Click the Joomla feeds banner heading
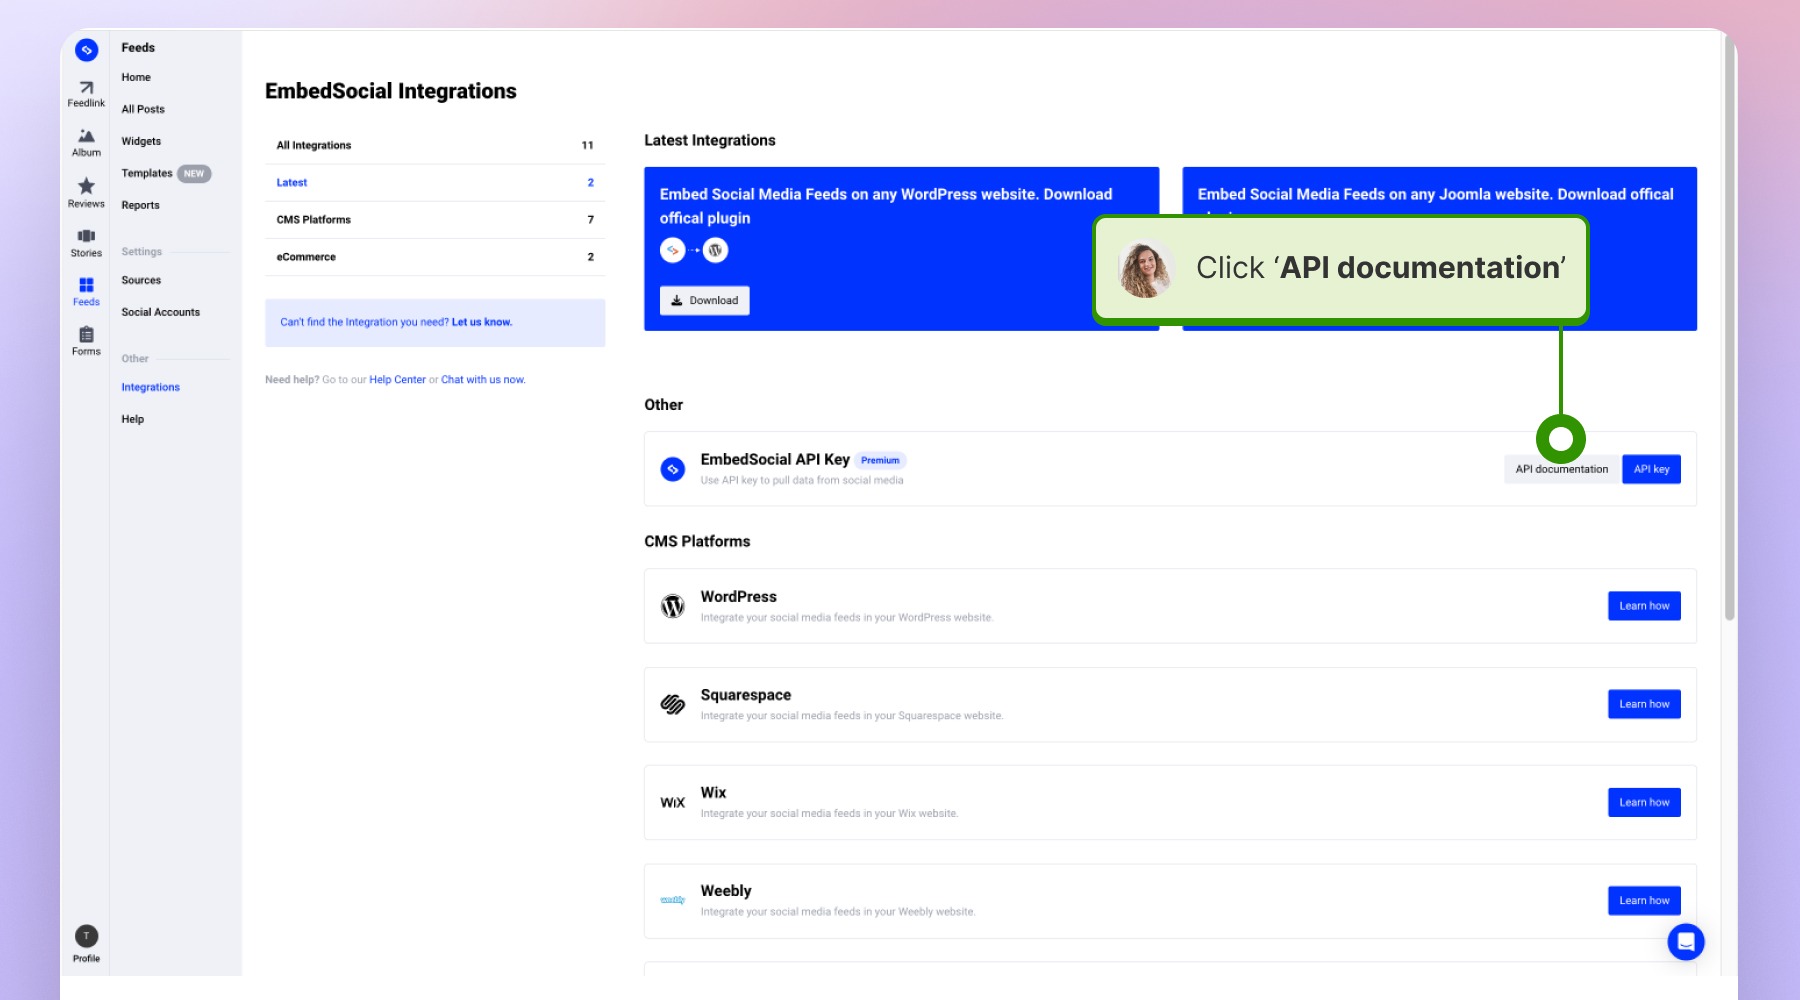The image size is (1800, 1000). pyautogui.click(x=1435, y=194)
